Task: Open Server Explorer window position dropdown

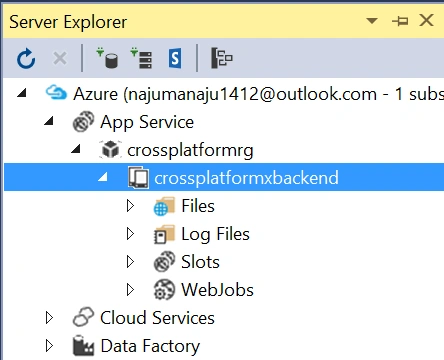Action: pos(372,21)
